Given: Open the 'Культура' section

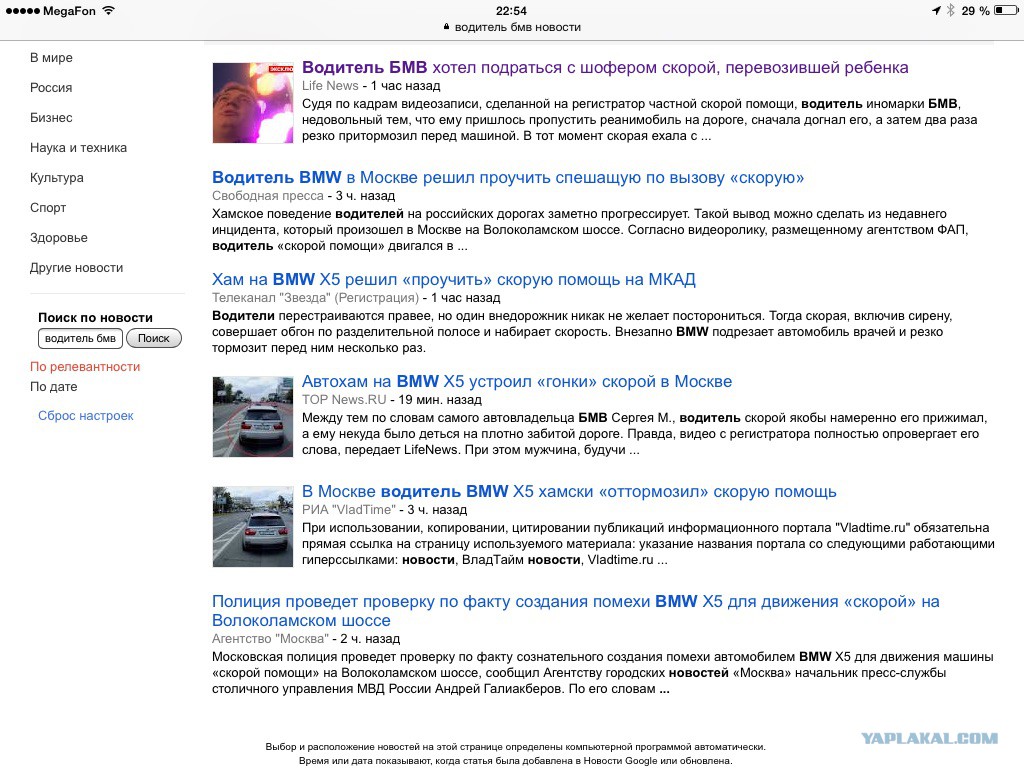Looking at the screenshot, I should click(x=57, y=178).
